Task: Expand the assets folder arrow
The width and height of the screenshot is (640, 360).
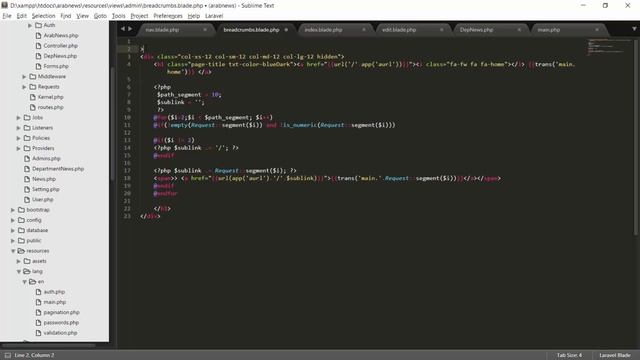Action: click(x=18, y=261)
